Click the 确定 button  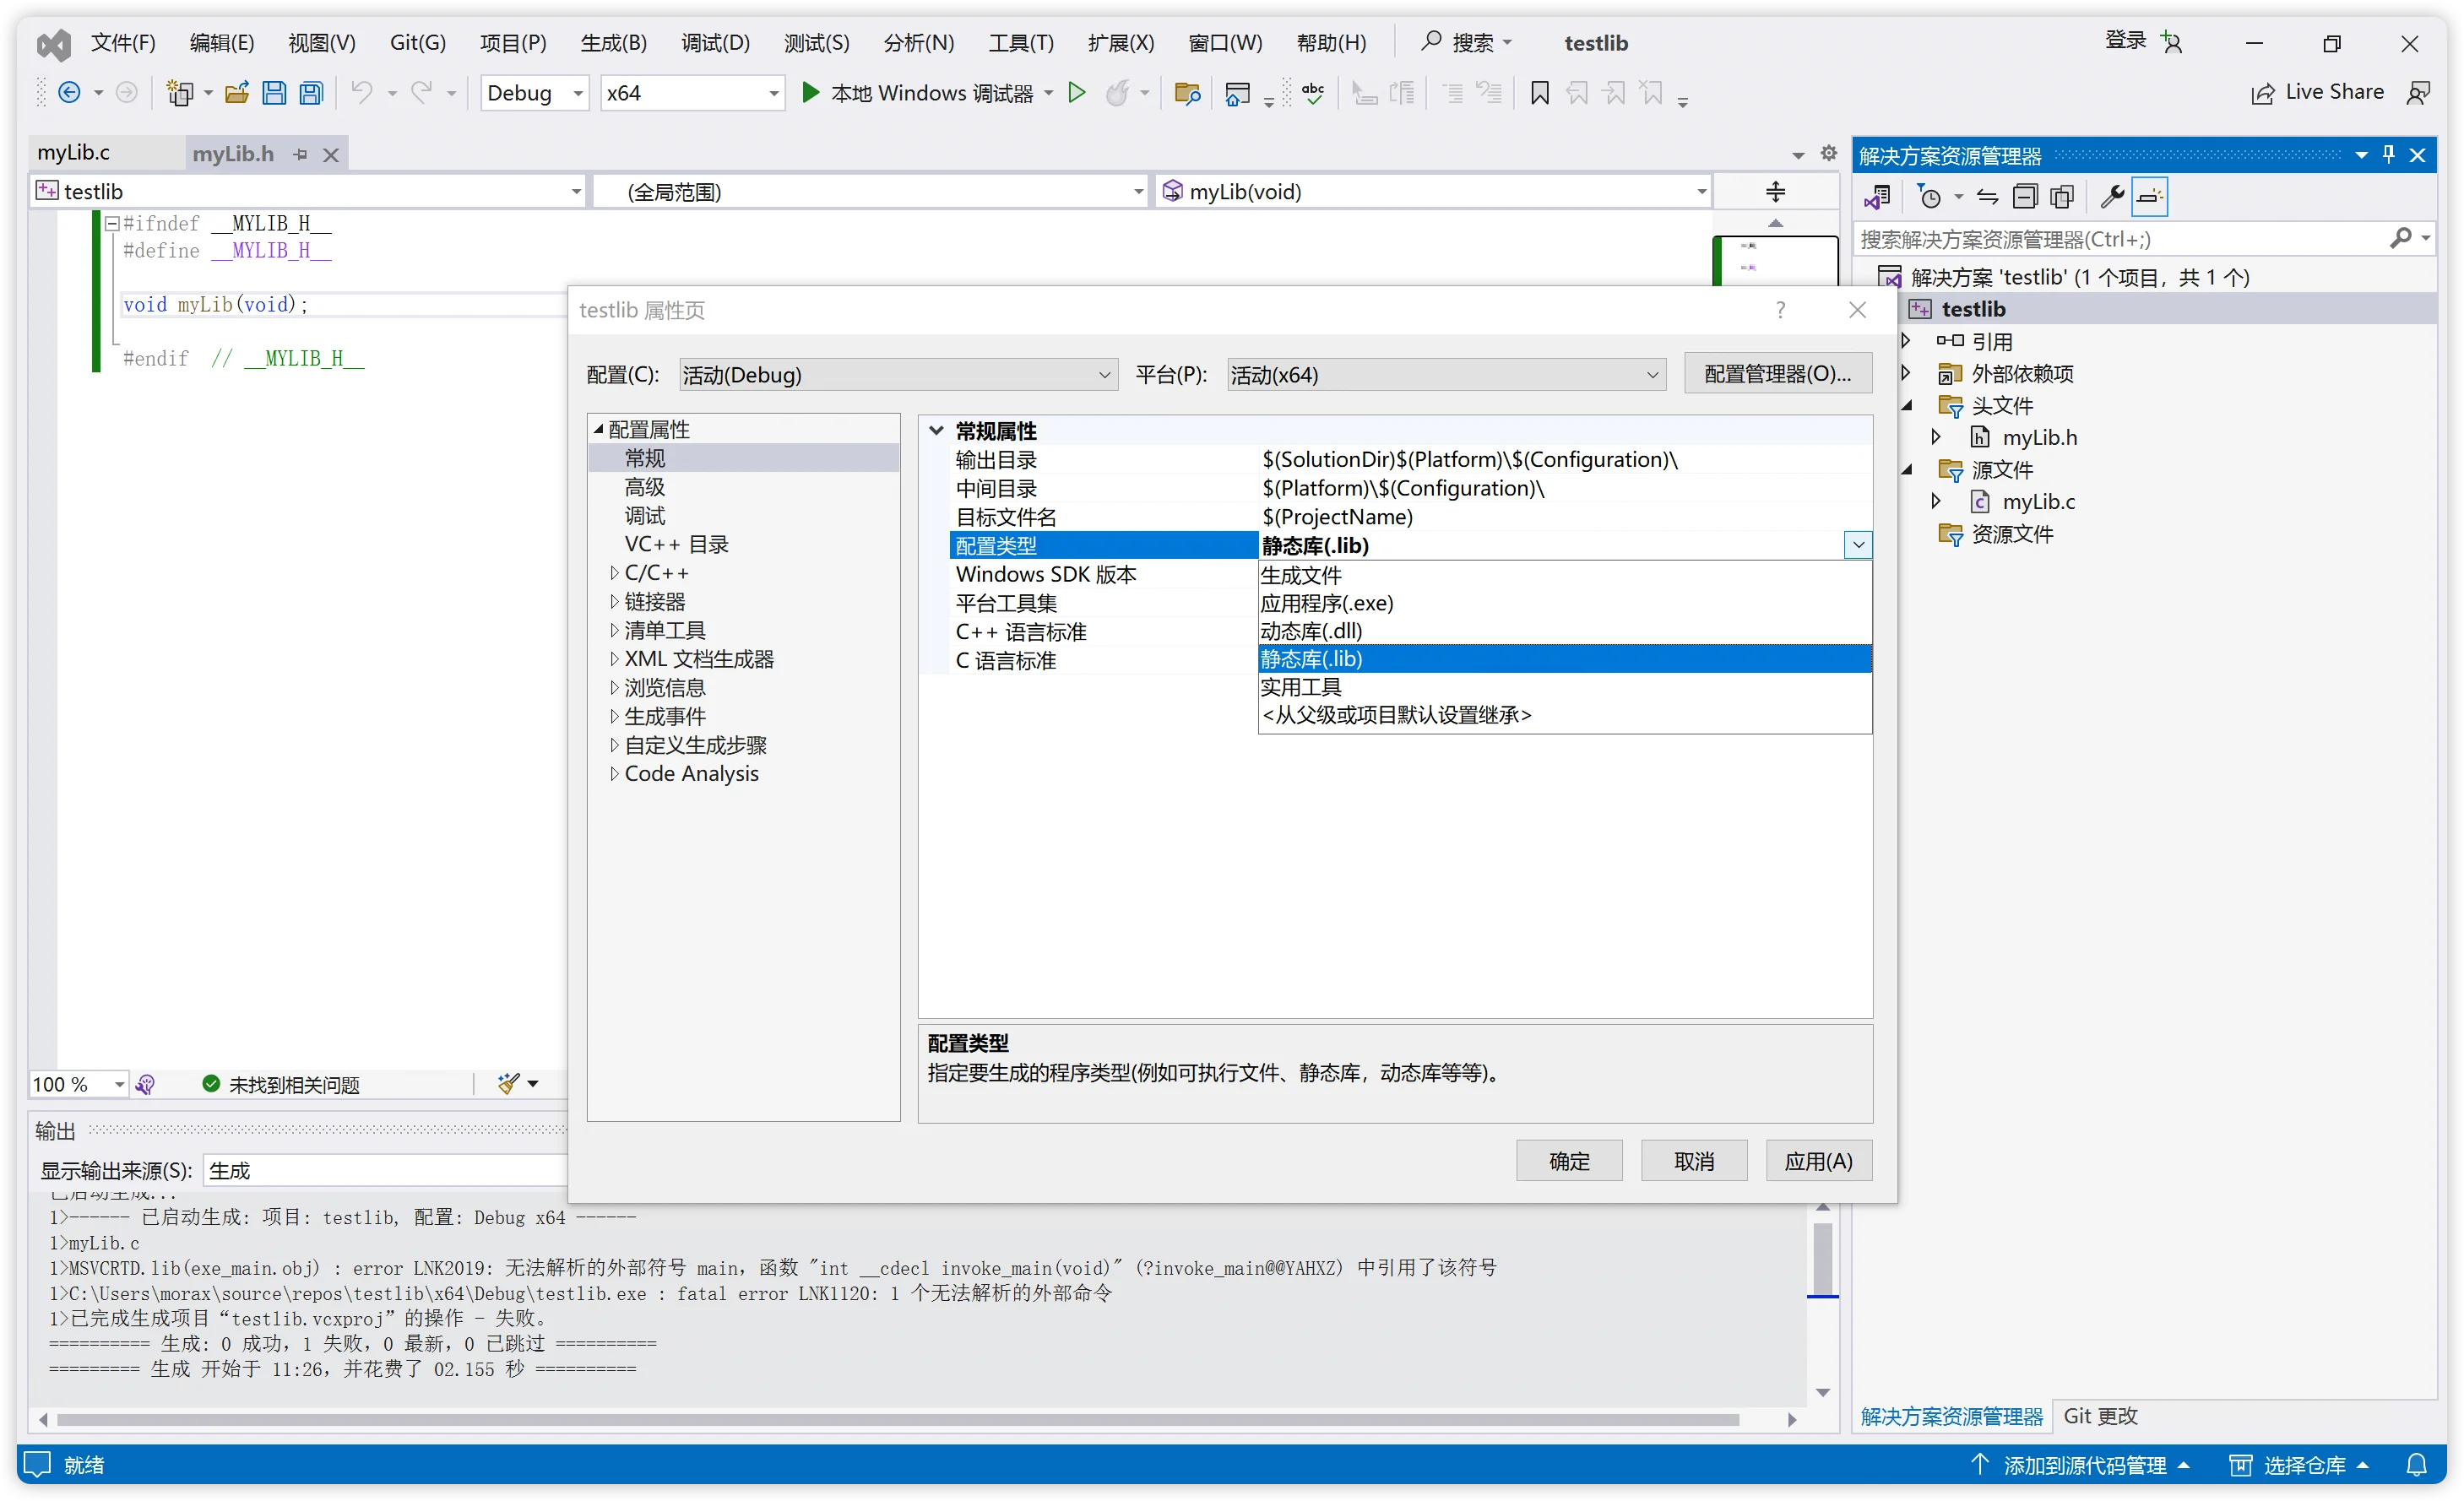(1568, 1161)
